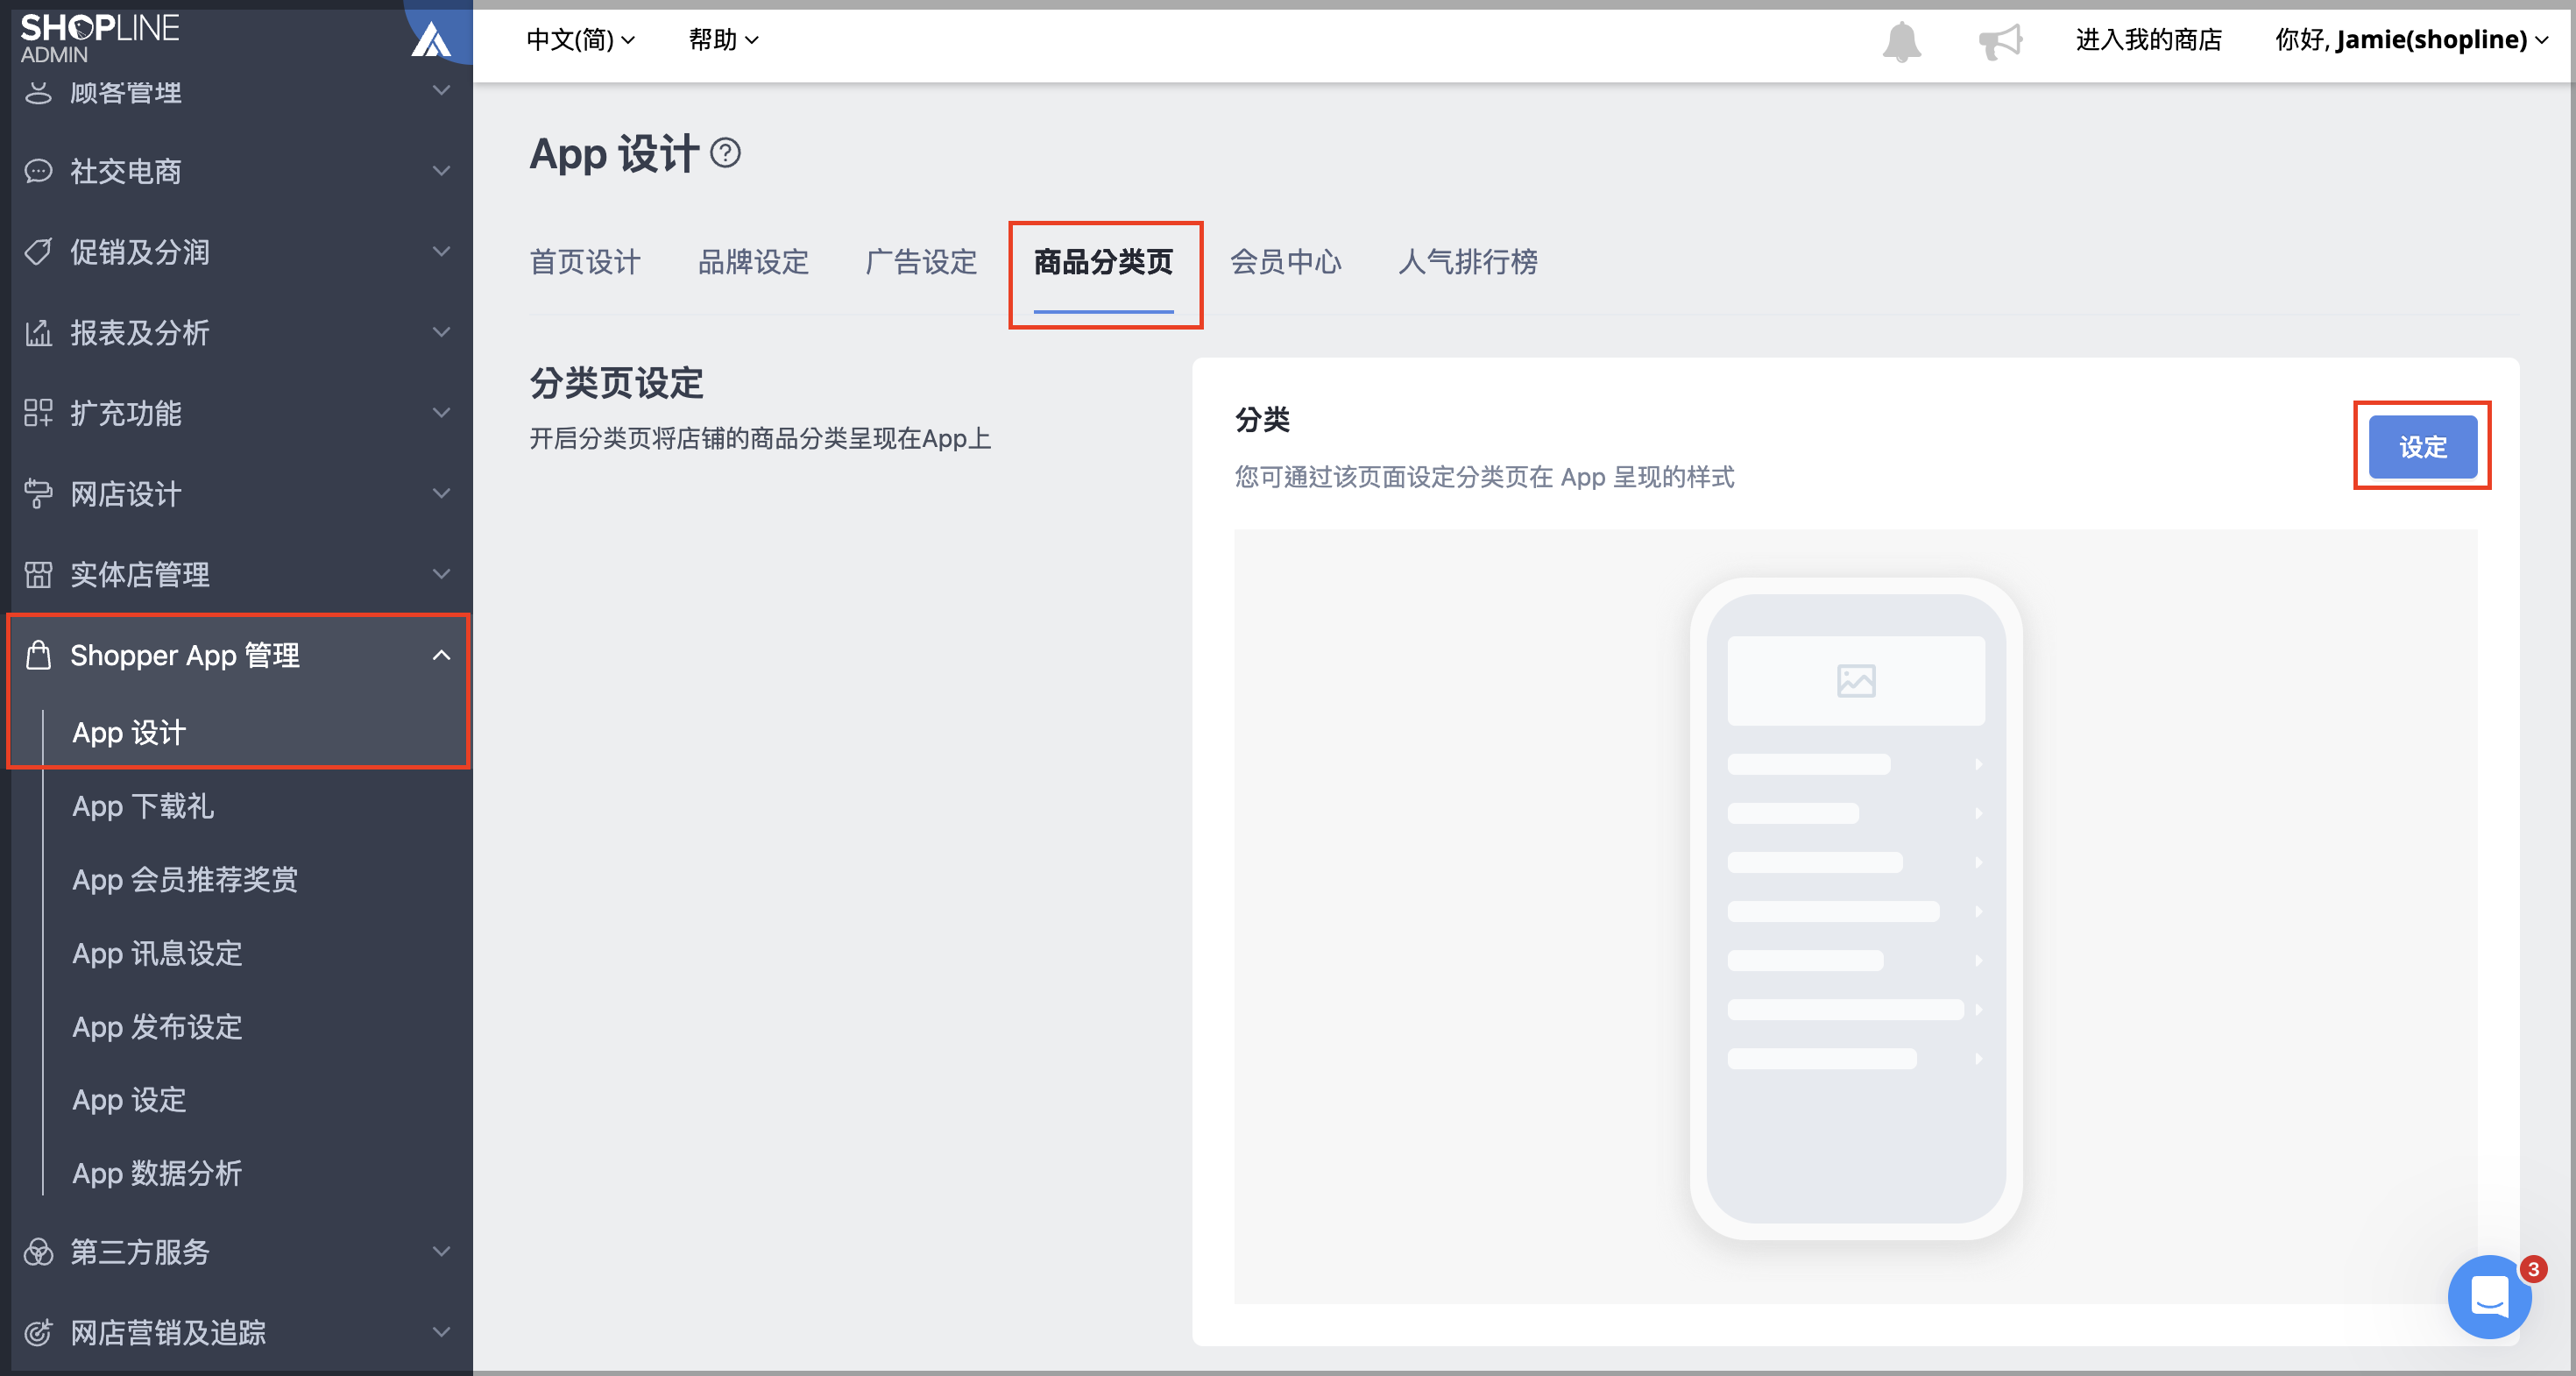Switch to the 首页设计 tab
This screenshot has width=2576, height=1376.
point(585,262)
